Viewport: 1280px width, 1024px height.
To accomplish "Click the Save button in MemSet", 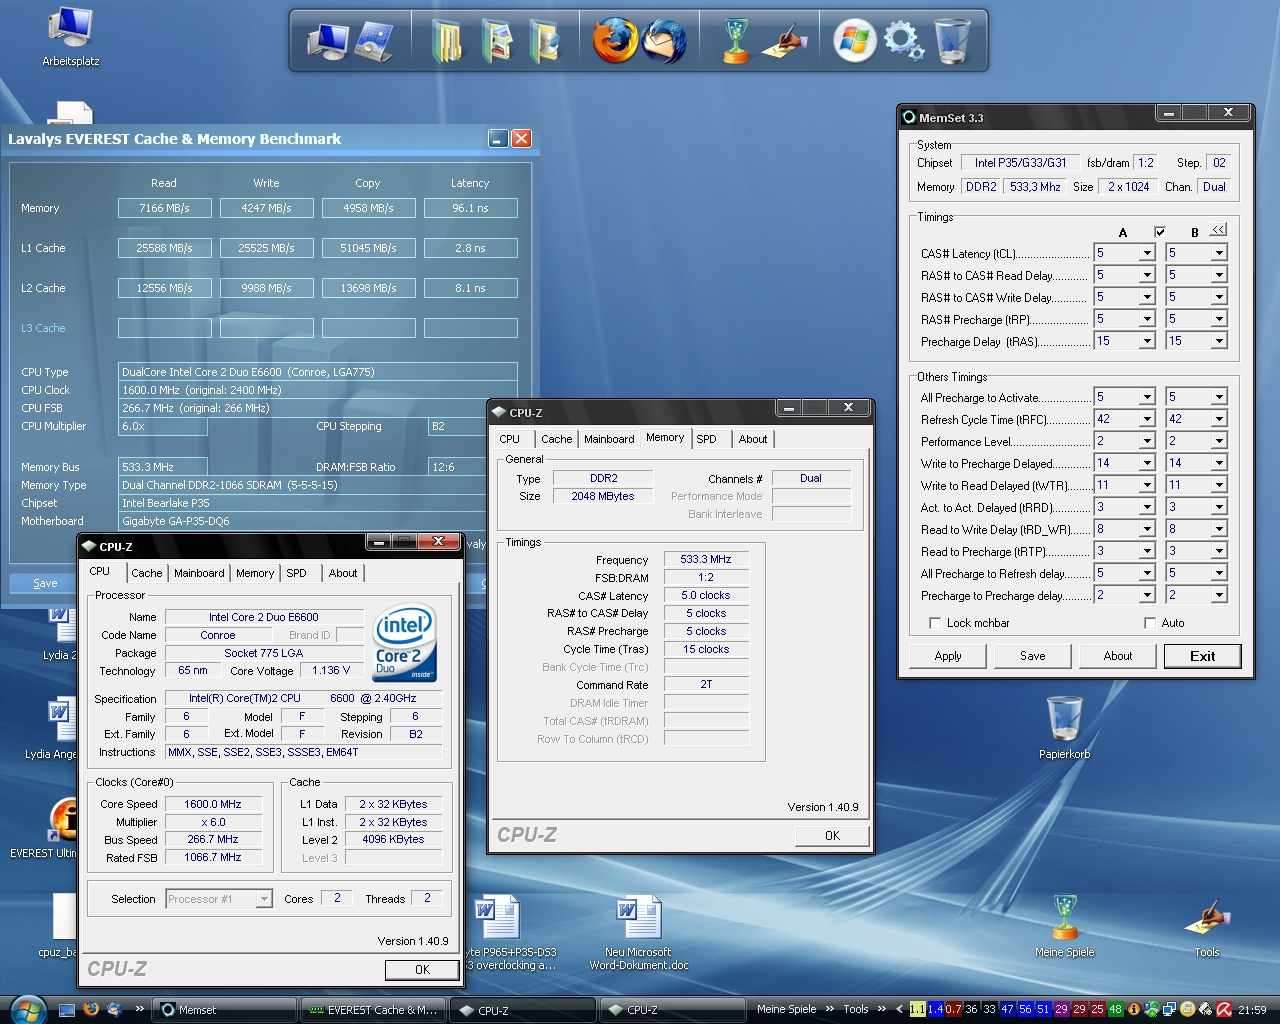I will click(x=1033, y=656).
